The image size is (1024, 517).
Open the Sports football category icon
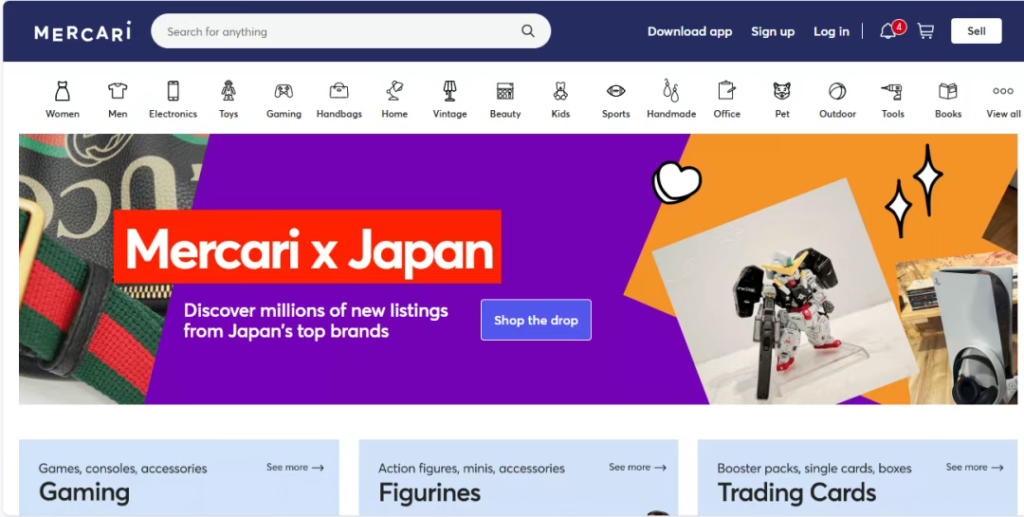(x=616, y=91)
